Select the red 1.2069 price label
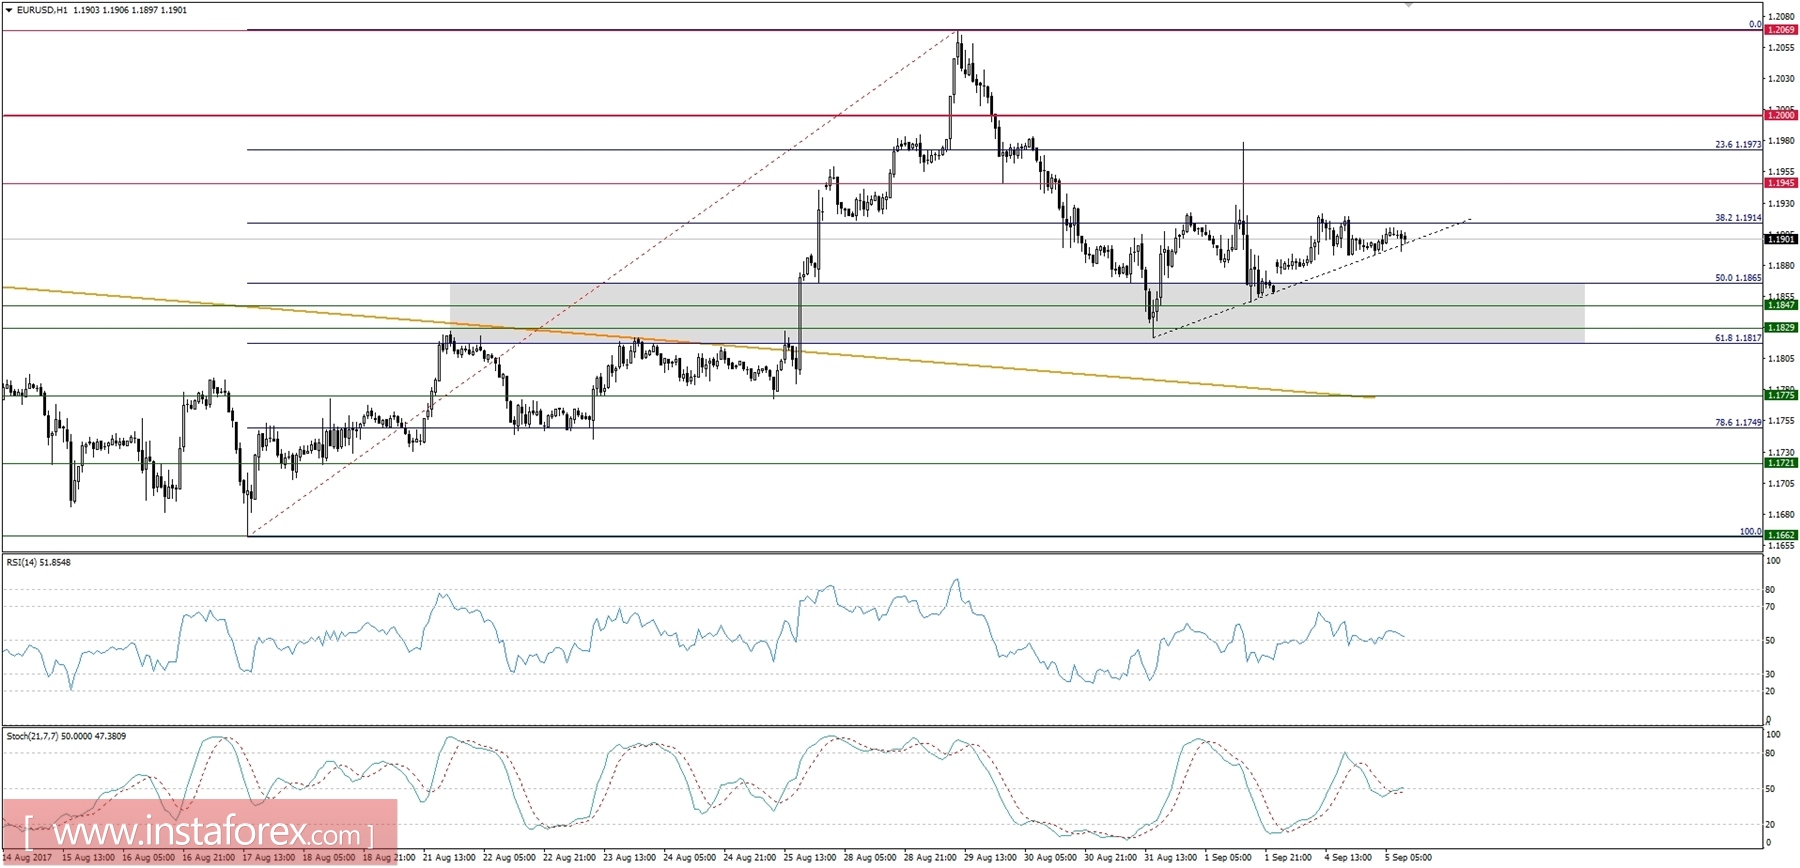Viewport: 1800px width, 868px height. point(1781,30)
